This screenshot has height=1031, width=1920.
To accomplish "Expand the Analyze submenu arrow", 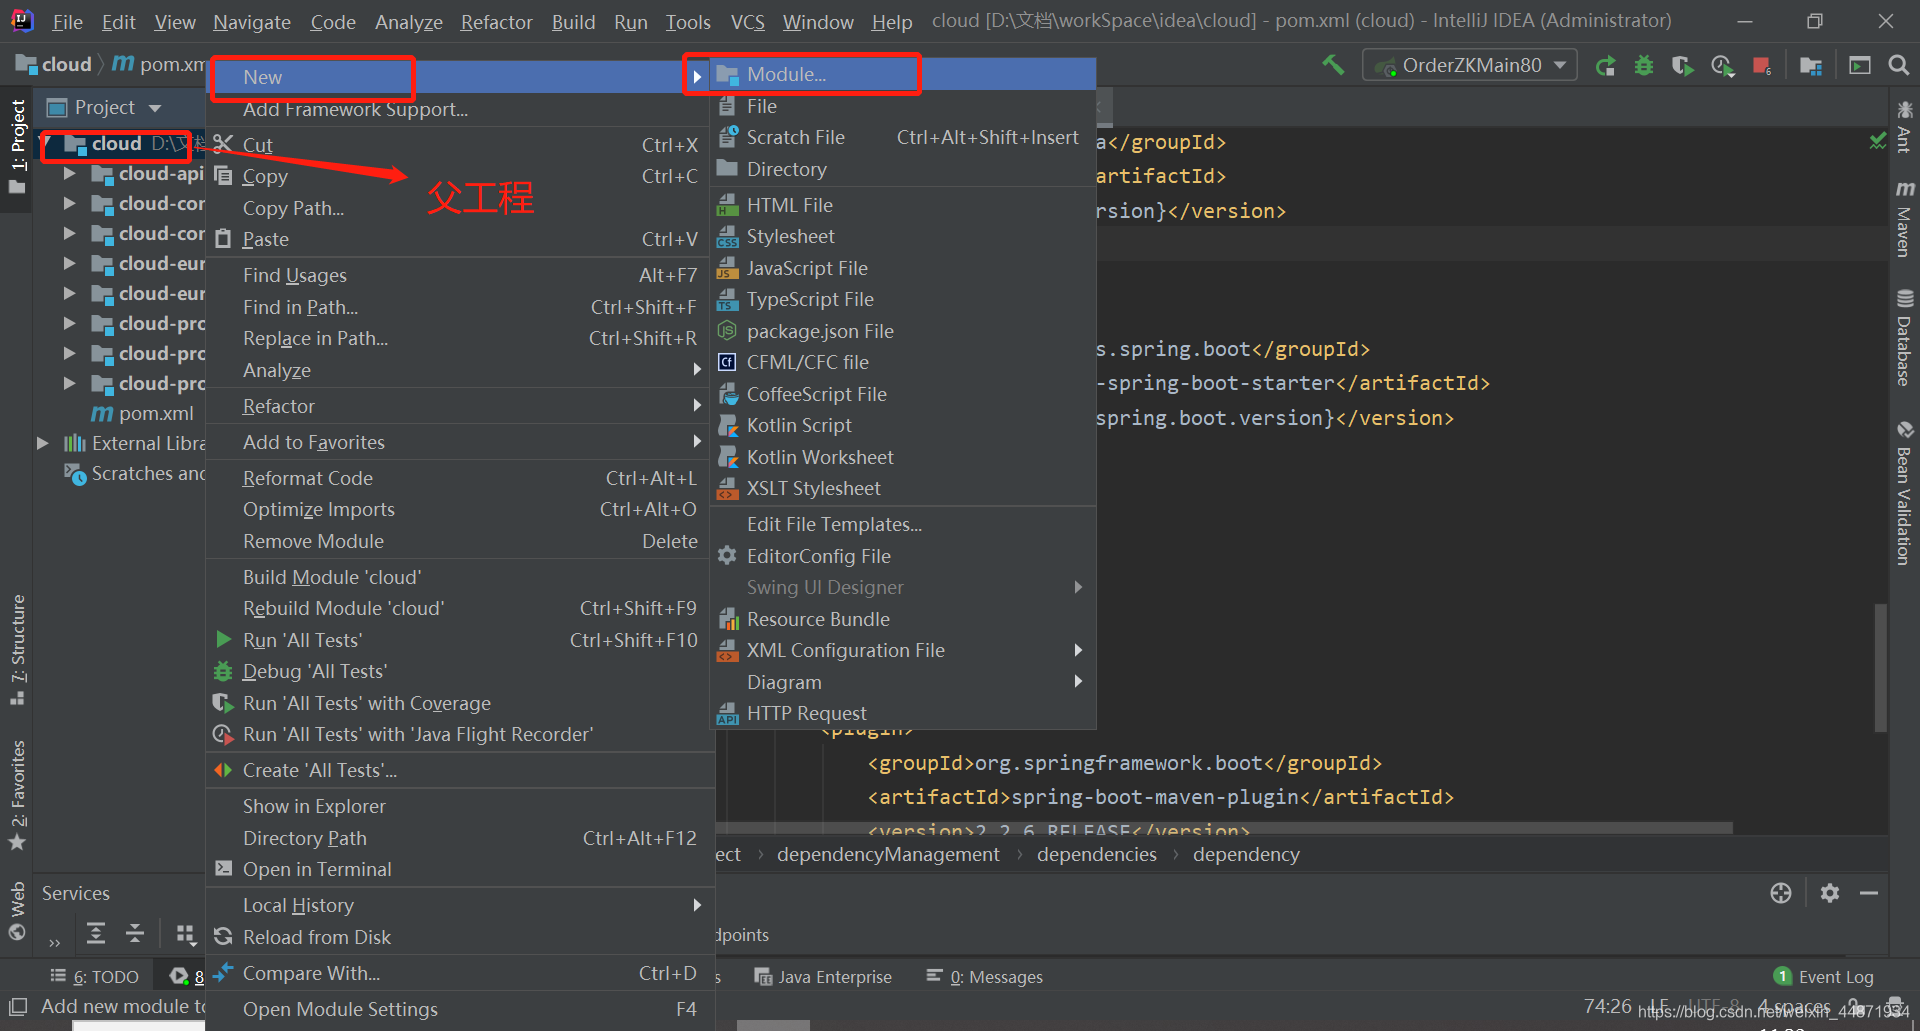I will click(697, 370).
